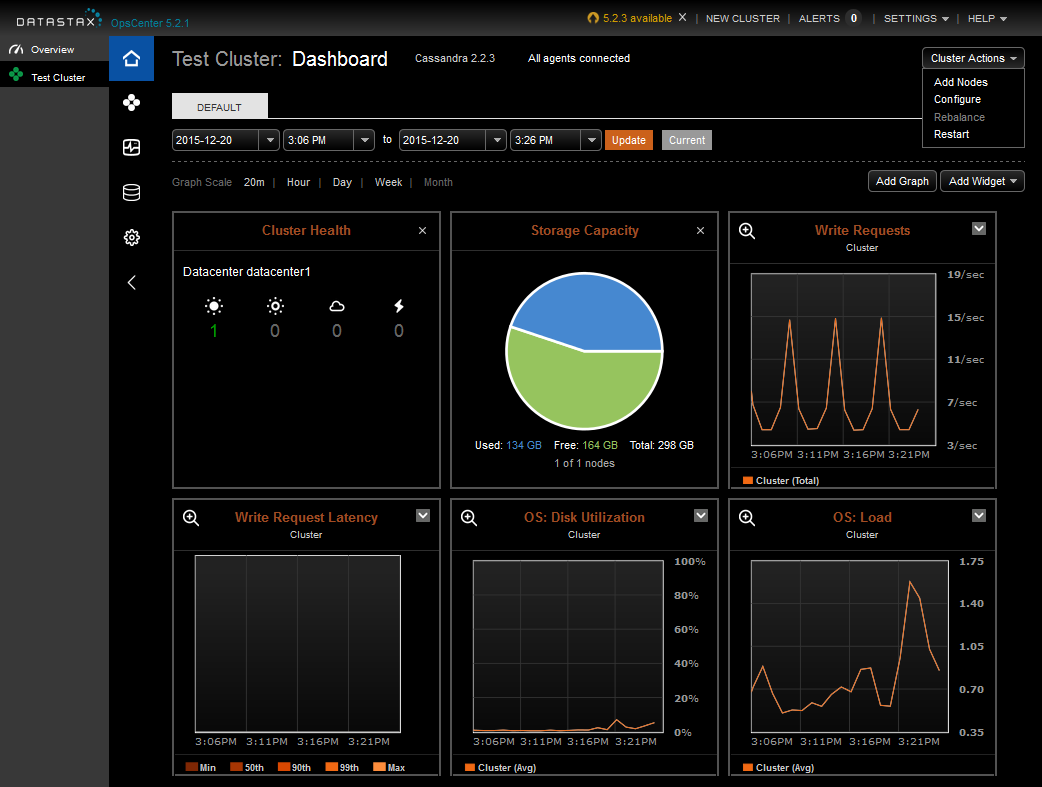Dismiss the 5.2.3 available notification
Image resolution: width=1042 pixels, height=787 pixels.
coord(682,18)
